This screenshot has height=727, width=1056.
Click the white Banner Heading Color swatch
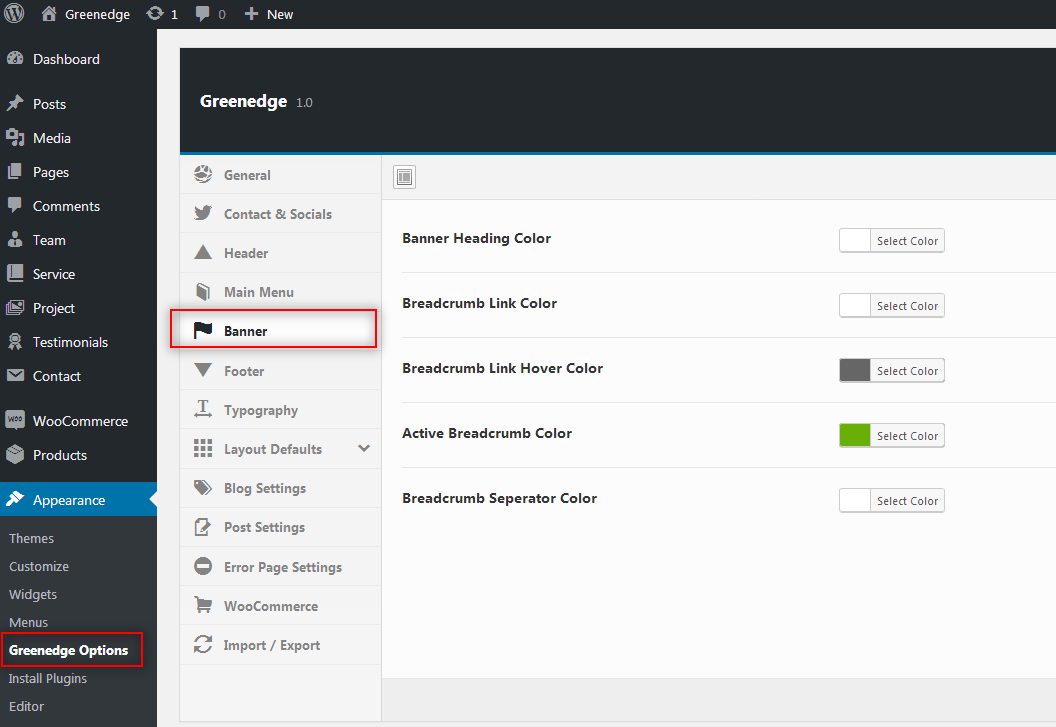pyautogui.click(x=855, y=241)
